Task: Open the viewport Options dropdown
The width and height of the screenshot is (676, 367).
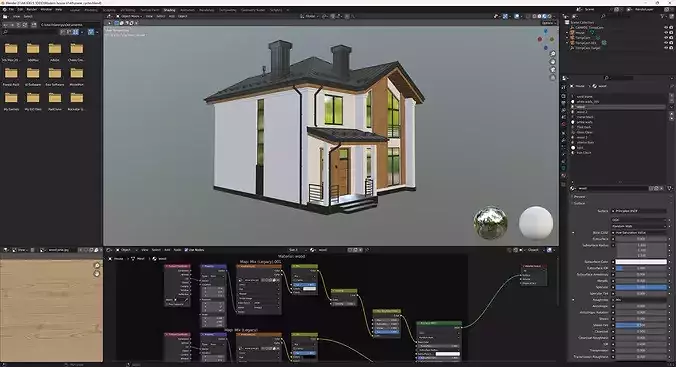Action: [x=548, y=23]
